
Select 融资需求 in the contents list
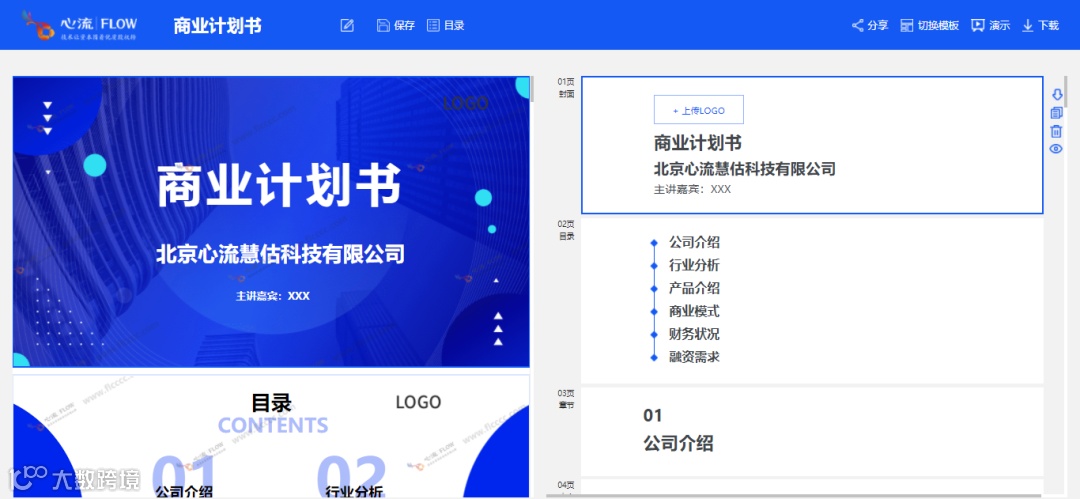pyautogui.click(x=694, y=357)
